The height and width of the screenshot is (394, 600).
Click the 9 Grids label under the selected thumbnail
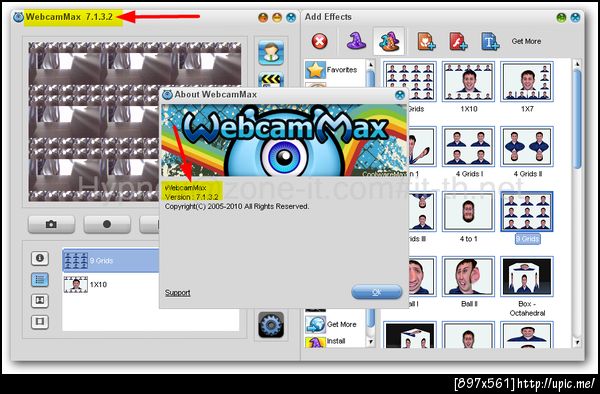coord(527,239)
